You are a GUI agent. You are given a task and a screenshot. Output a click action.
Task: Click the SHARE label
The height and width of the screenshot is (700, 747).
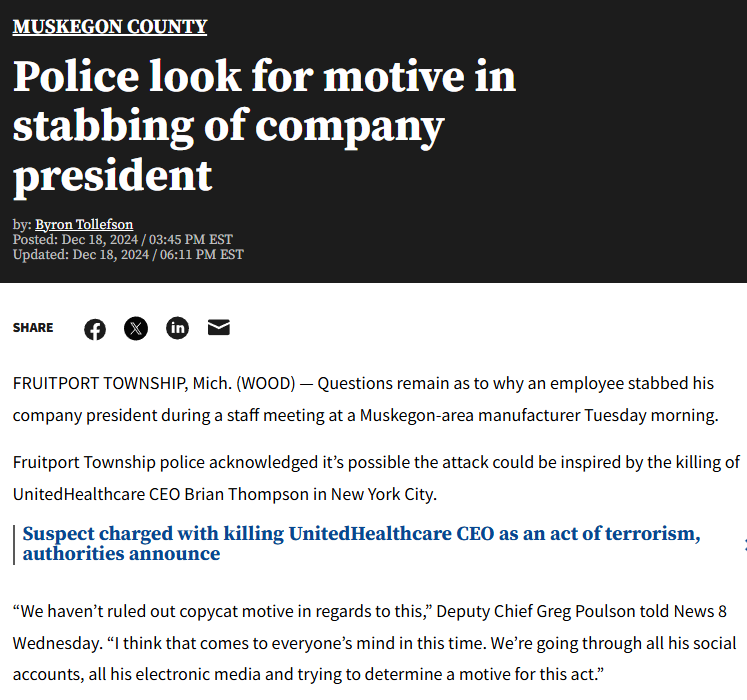coord(33,328)
